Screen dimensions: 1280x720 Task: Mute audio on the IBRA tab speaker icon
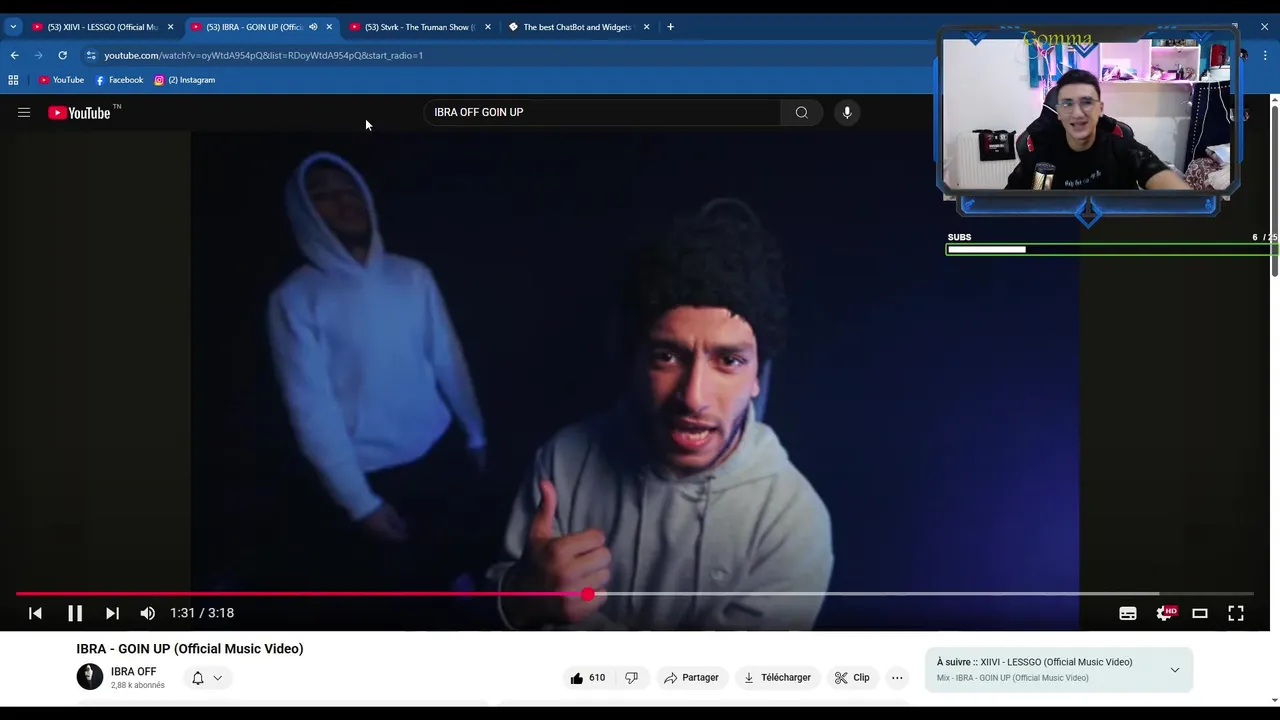(x=313, y=27)
